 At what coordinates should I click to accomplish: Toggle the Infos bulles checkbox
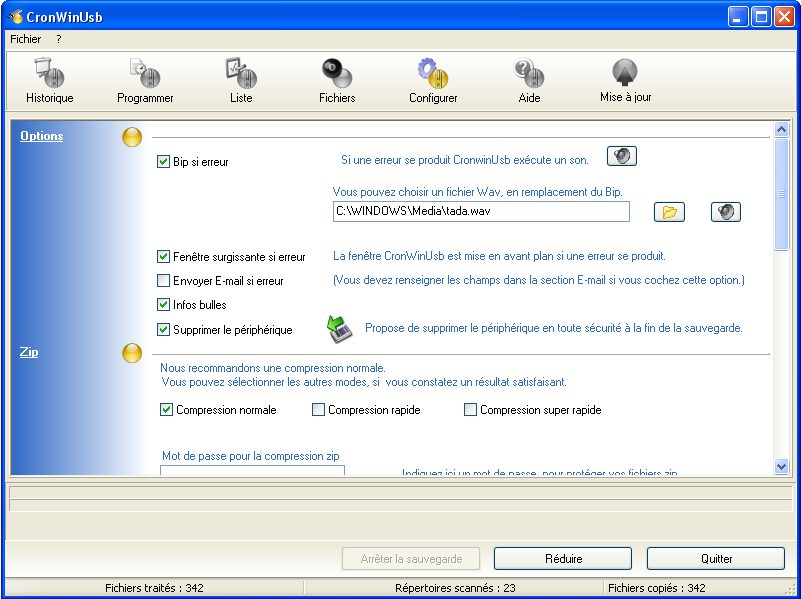tap(163, 304)
